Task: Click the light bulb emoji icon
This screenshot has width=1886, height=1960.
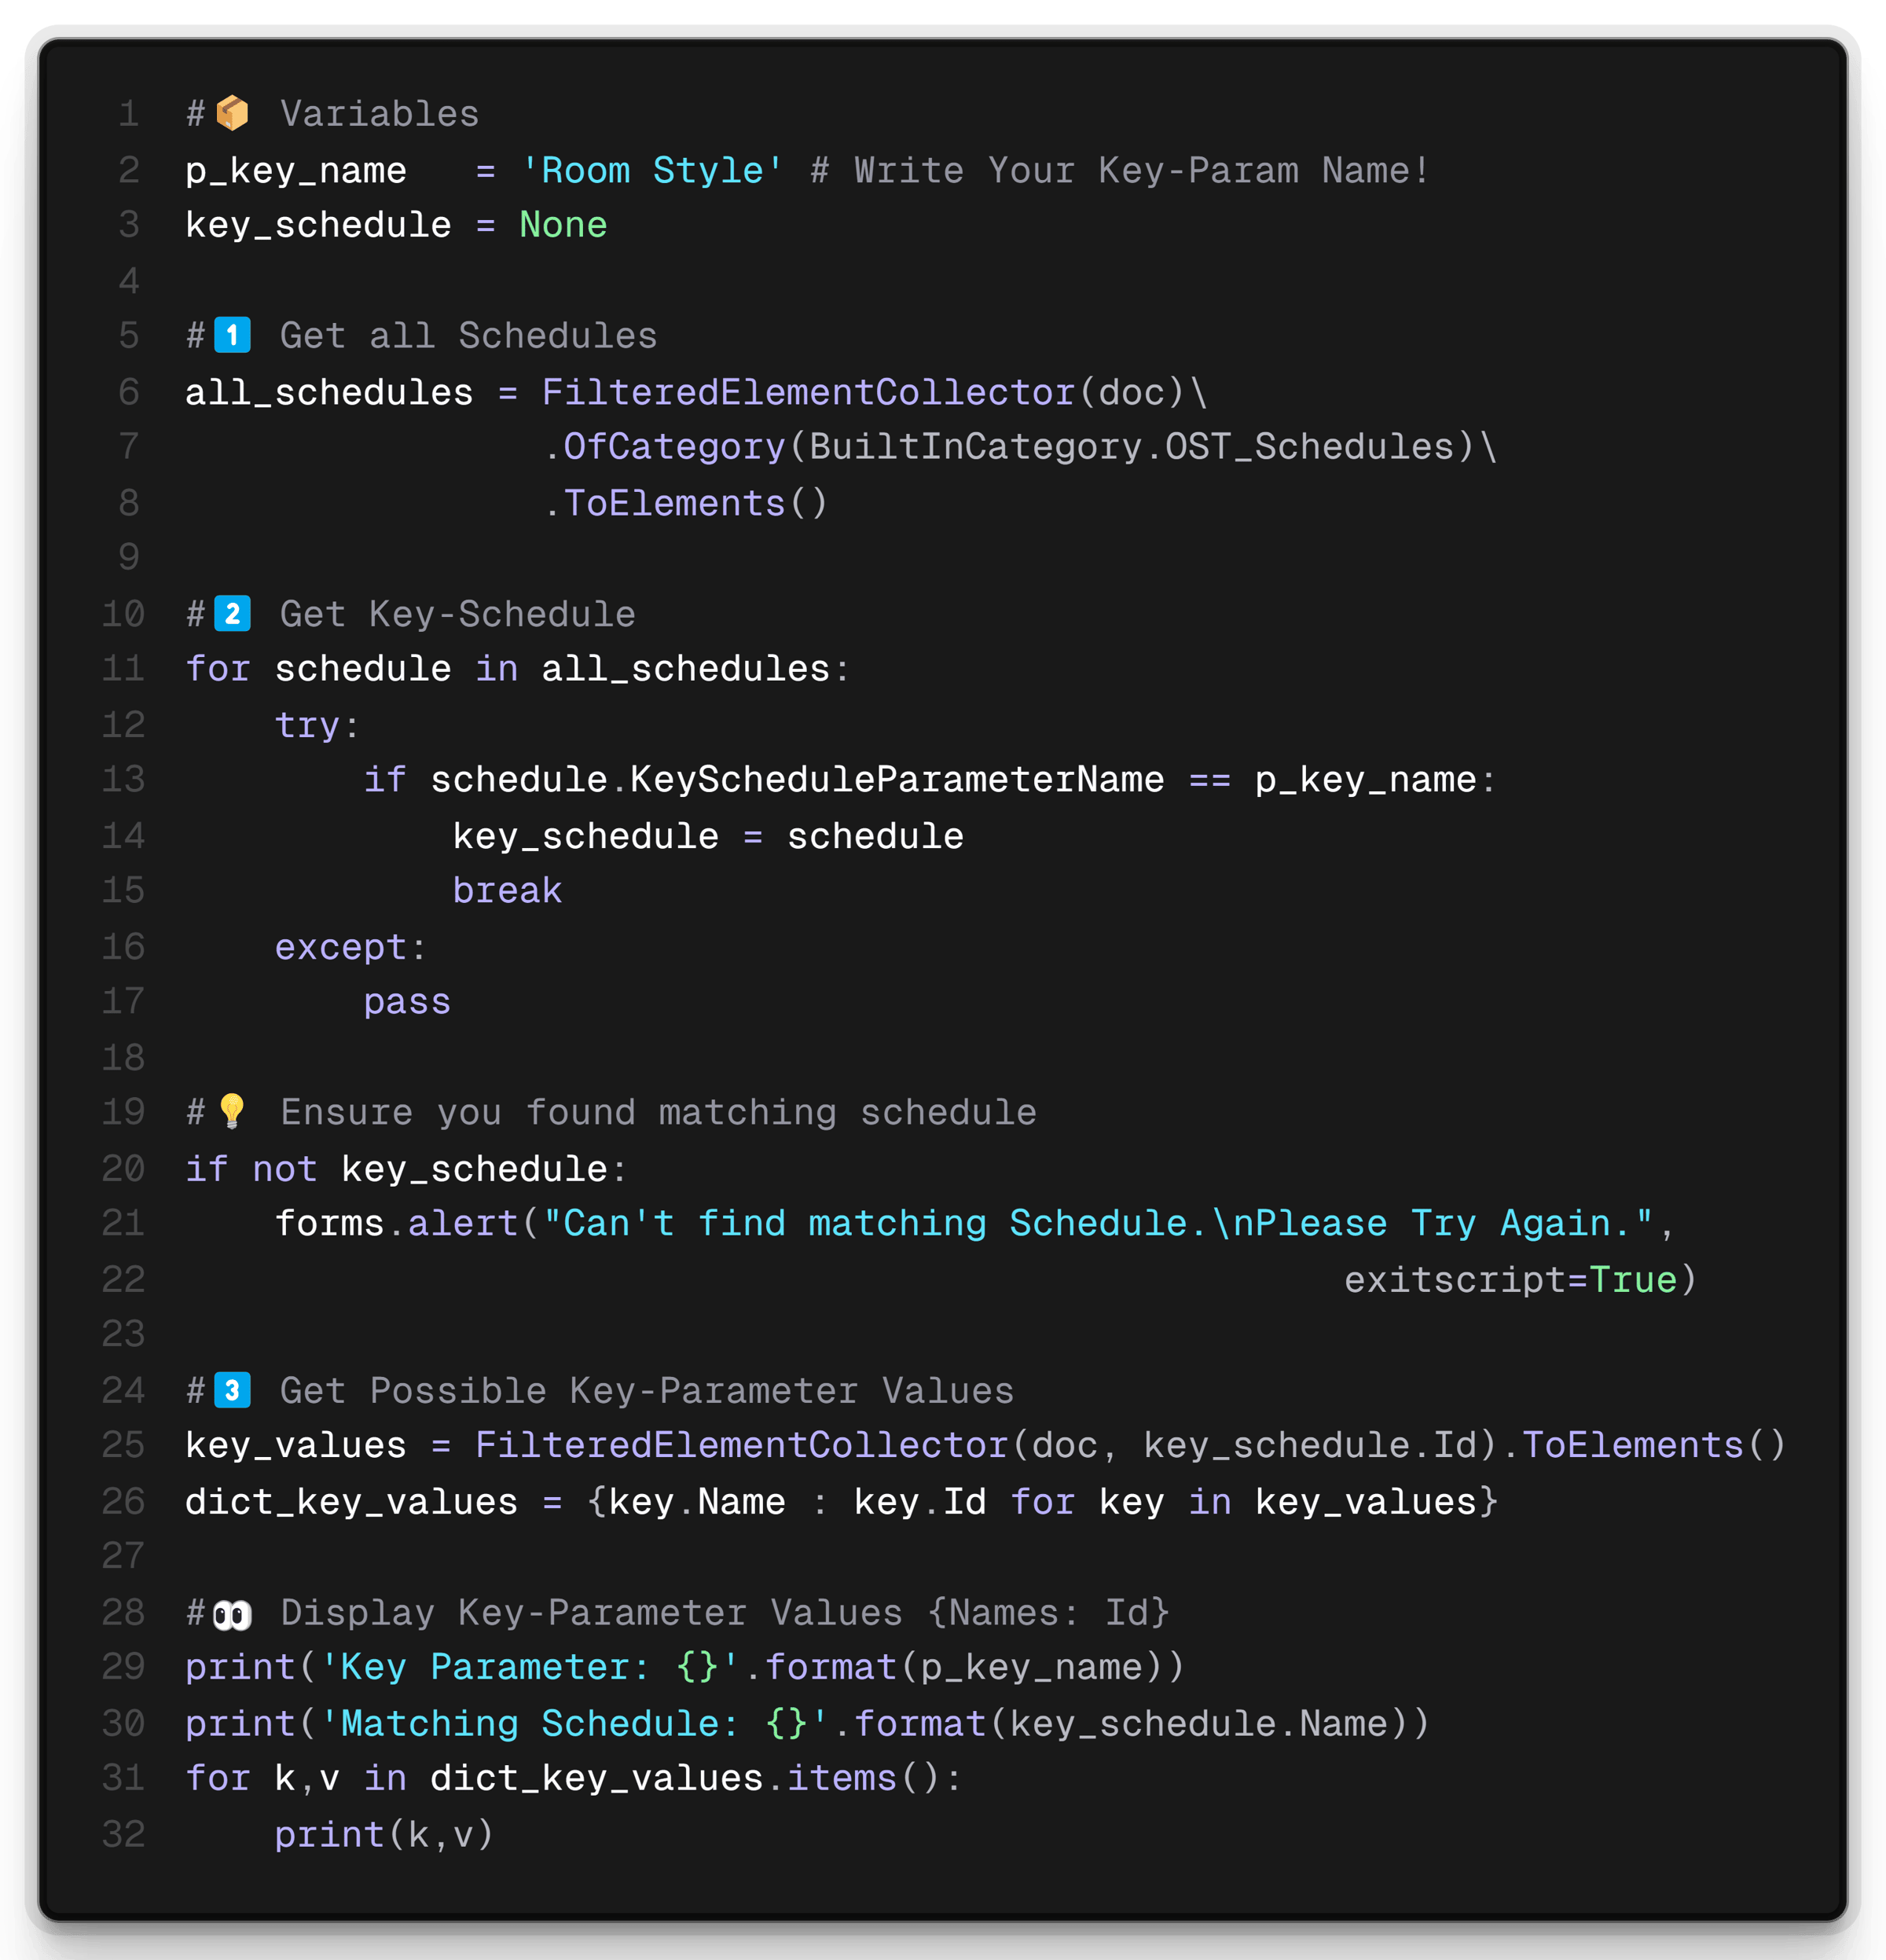Action: (x=232, y=1111)
